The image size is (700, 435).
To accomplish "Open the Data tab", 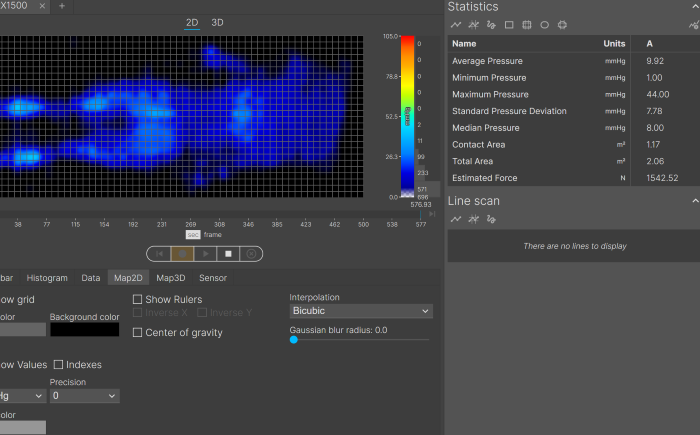I will pyautogui.click(x=91, y=278).
